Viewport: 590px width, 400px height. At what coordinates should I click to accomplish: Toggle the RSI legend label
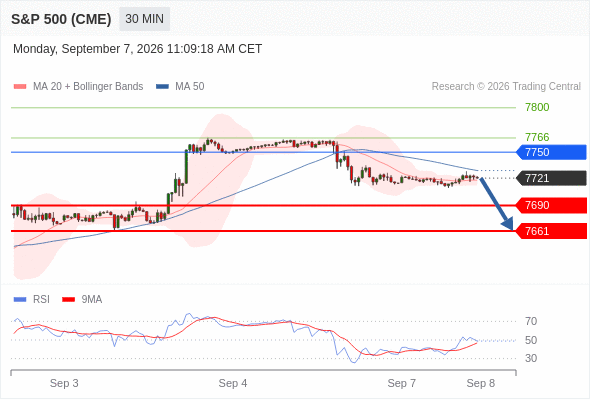coord(41,300)
